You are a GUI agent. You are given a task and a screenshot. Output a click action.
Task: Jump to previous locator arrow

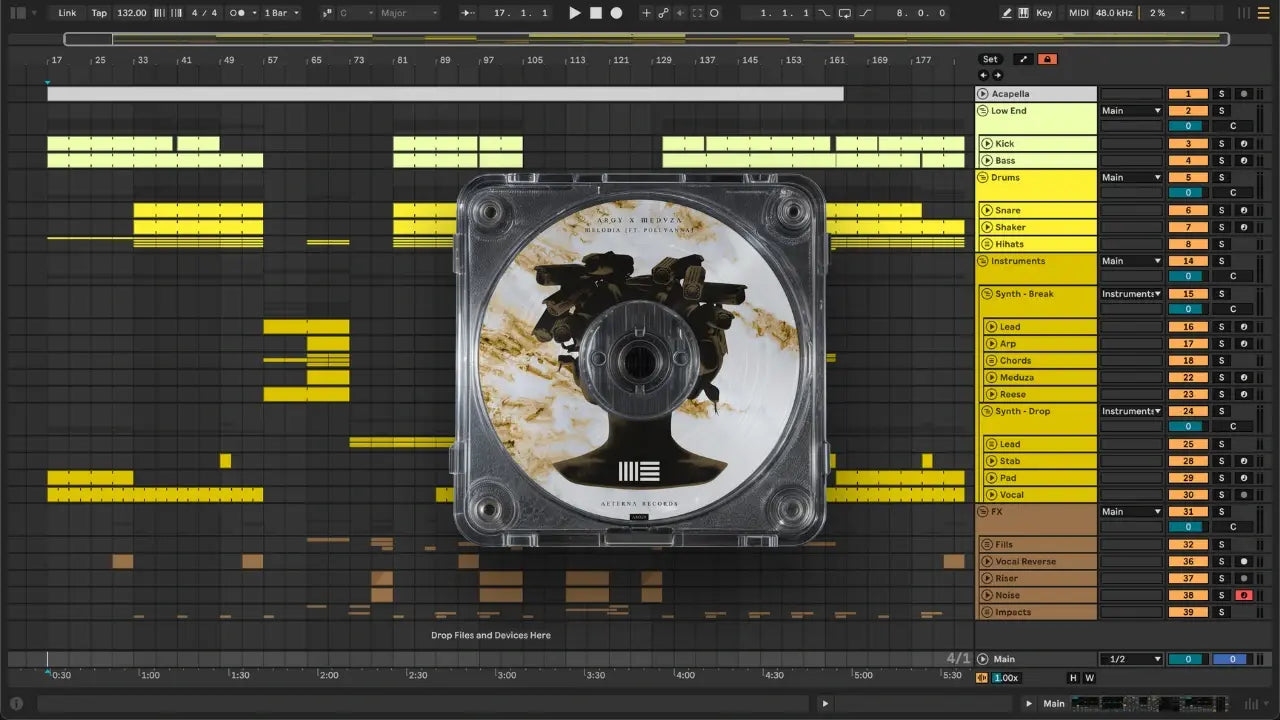pyautogui.click(x=983, y=75)
